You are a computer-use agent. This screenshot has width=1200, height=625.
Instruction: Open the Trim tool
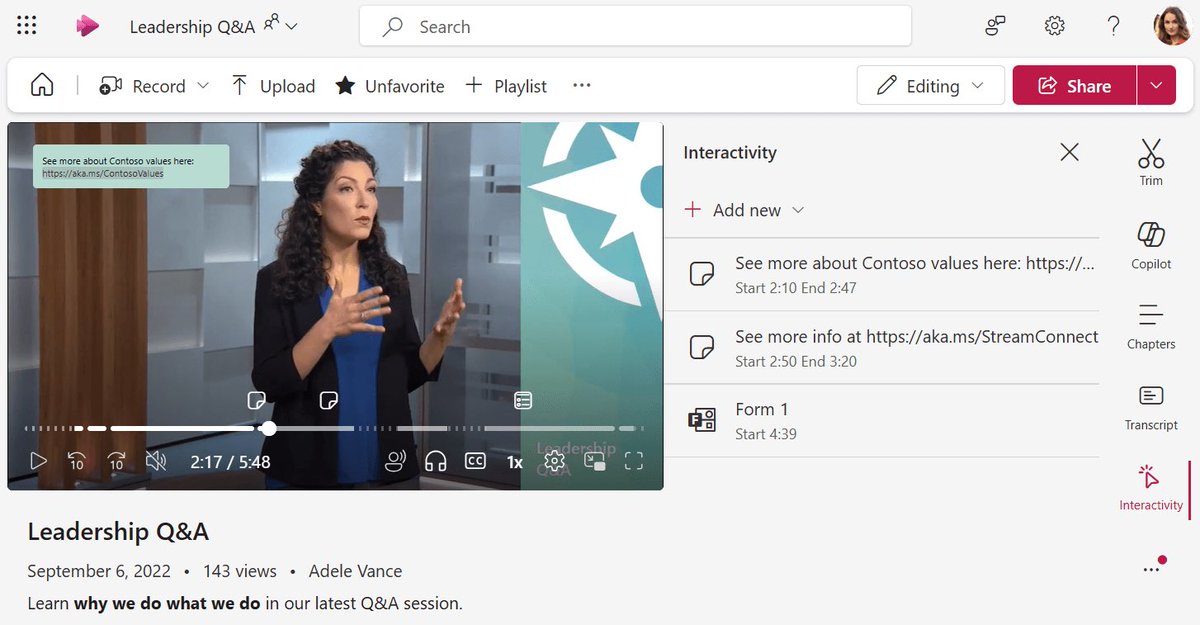1151,163
